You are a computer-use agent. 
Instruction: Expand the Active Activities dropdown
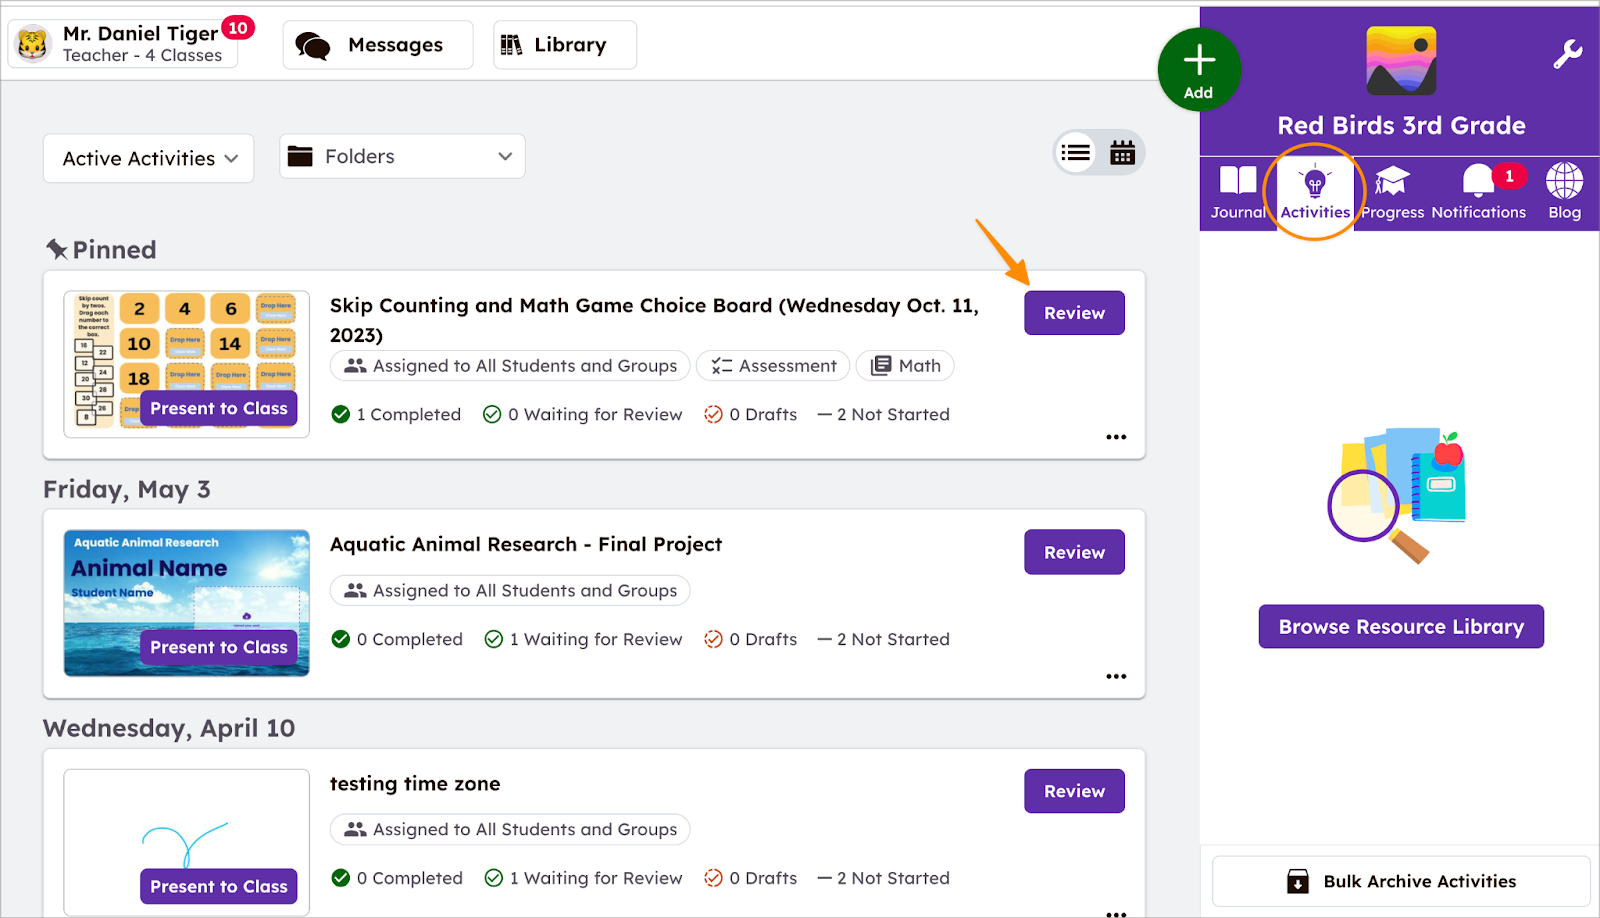point(149,159)
